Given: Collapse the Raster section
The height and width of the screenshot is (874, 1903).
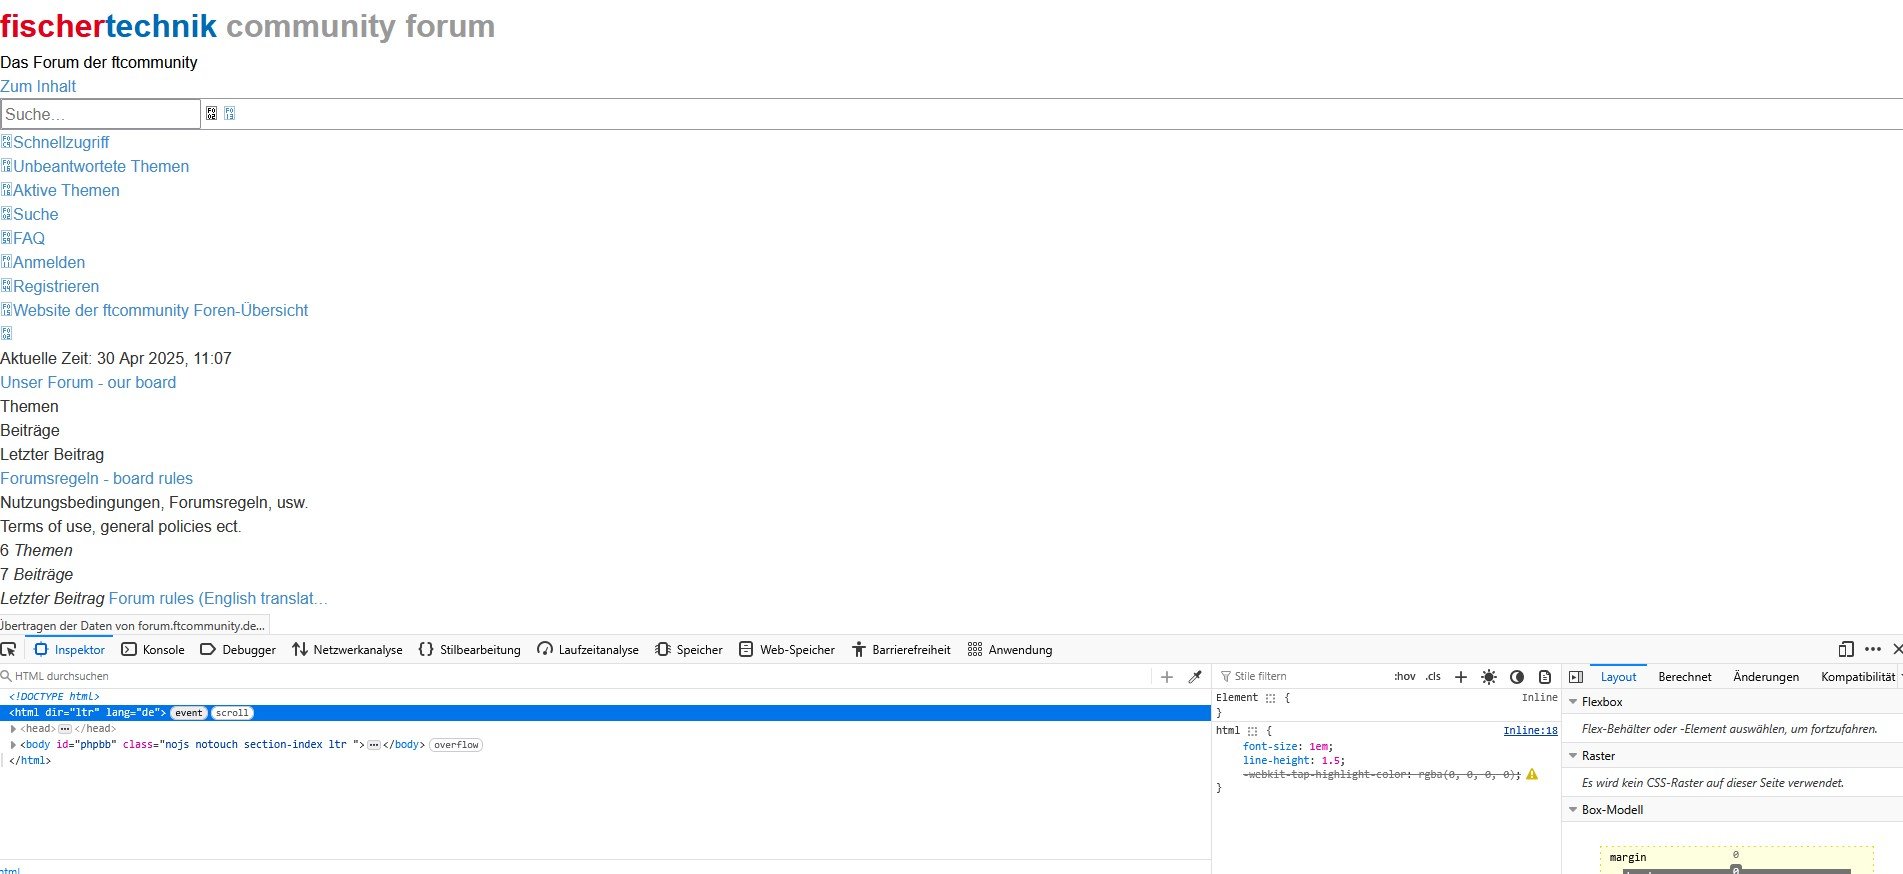Looking at the screenshot, I should 1573,756.
